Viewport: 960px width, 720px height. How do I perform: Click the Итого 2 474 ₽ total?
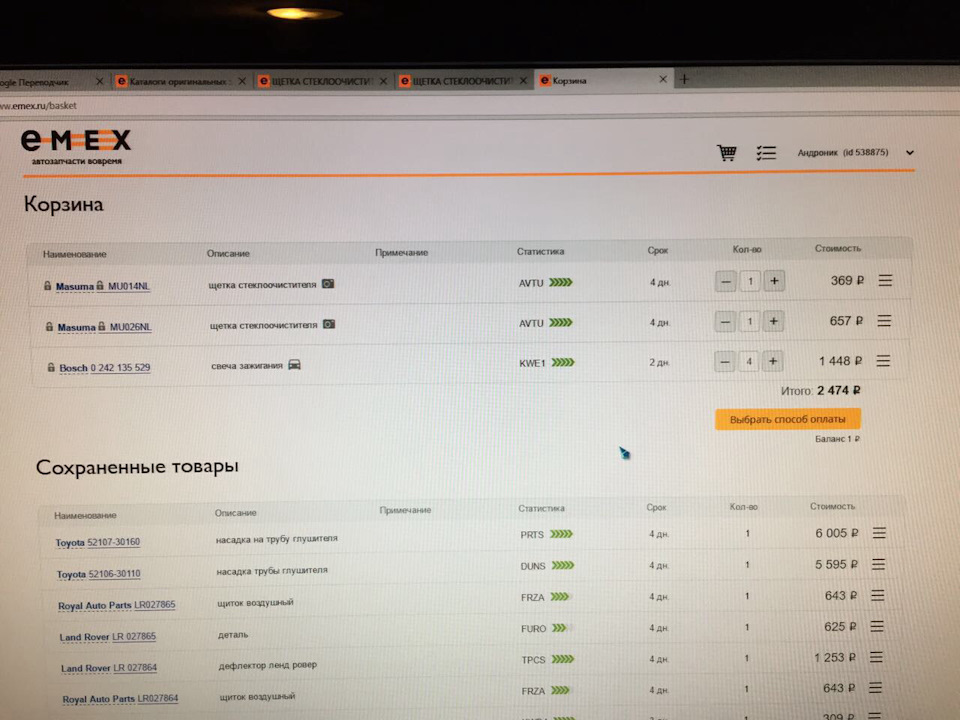pyautogui.click(x=820, y=391)
